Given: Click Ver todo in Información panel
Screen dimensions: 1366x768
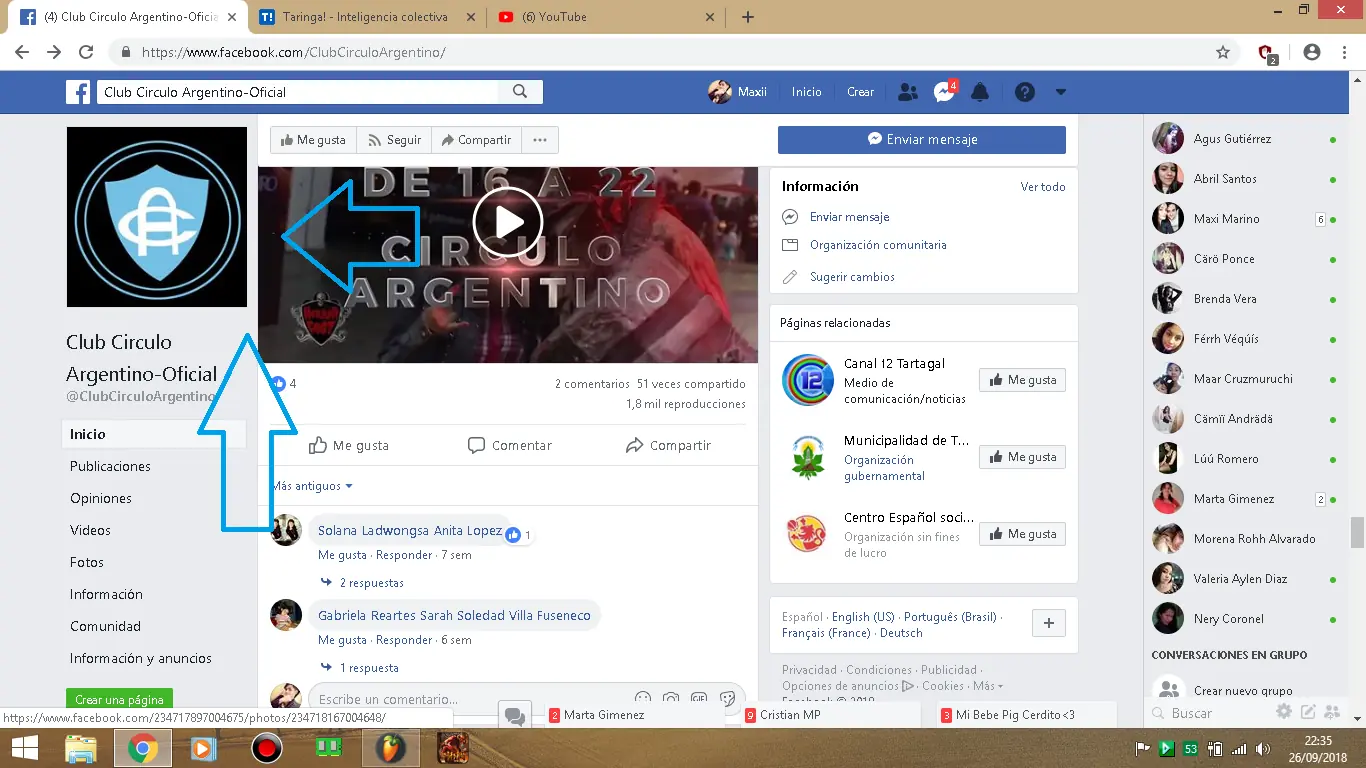Looking at the screenshot, I should coord(1043,187).
